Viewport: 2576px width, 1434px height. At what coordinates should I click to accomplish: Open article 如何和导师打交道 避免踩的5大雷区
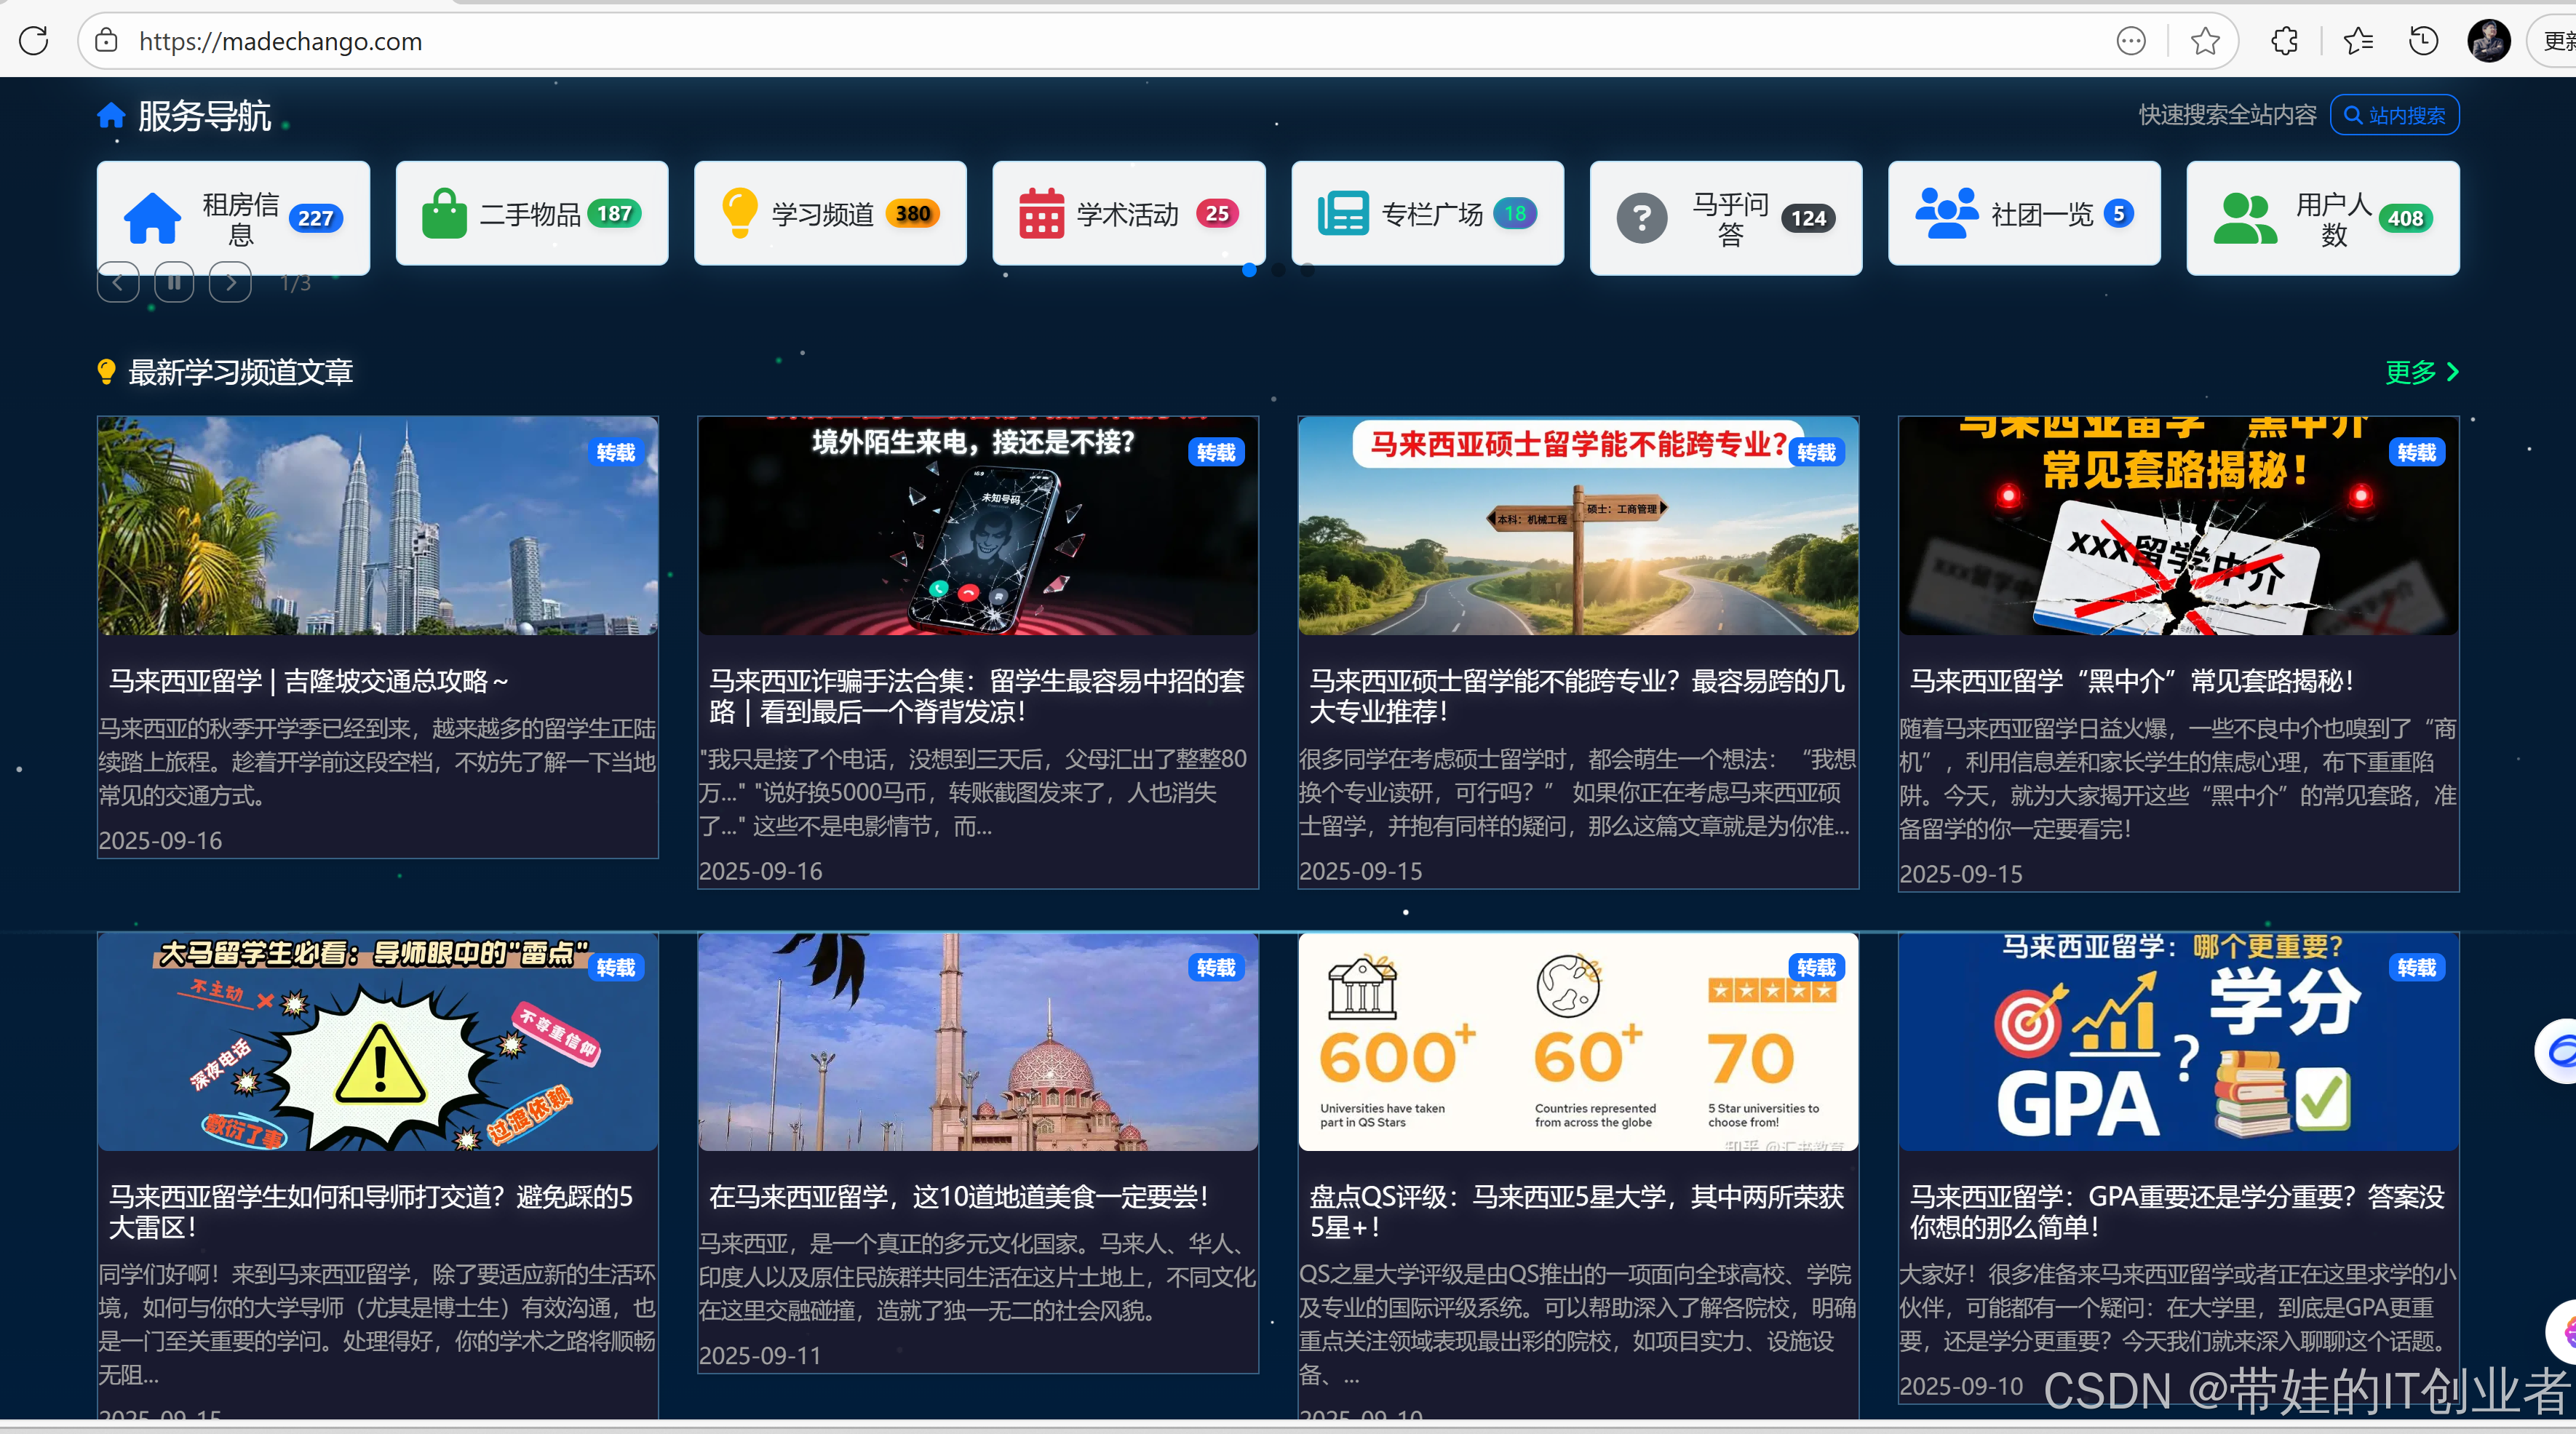click(x=371, y=1212)
